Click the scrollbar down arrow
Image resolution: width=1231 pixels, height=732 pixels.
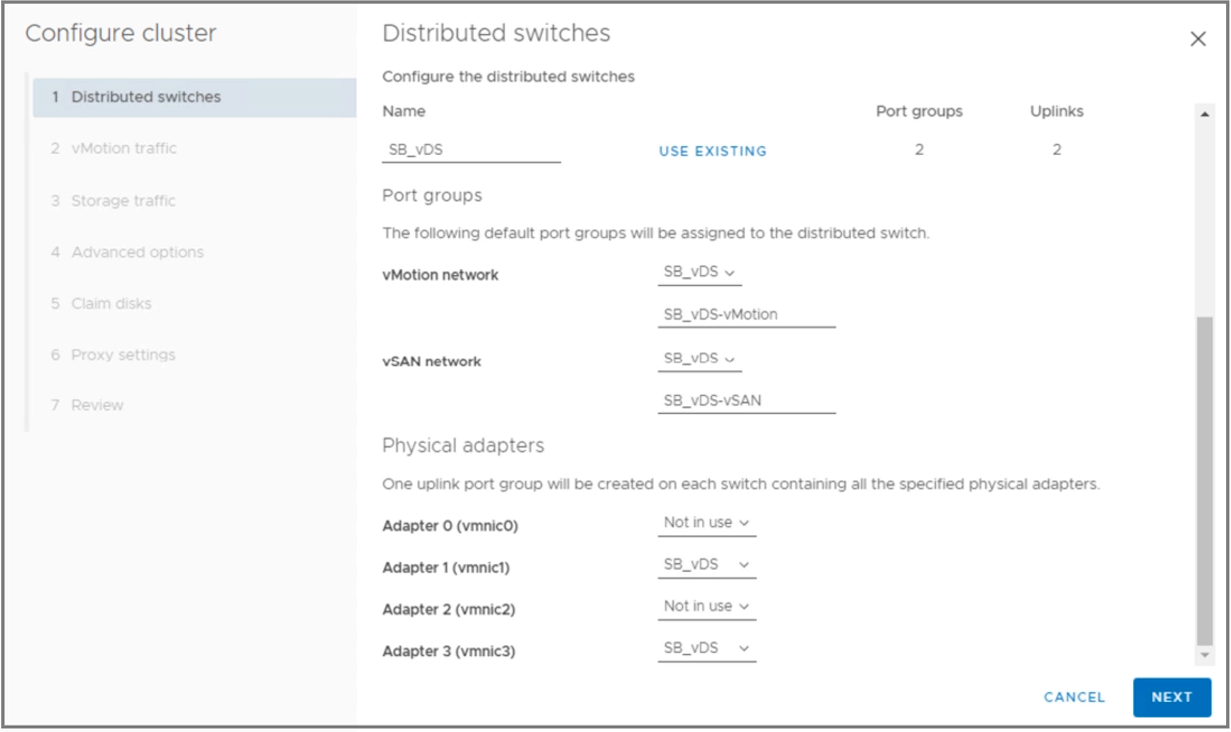pyautogui.click(x=1204, y=654)
